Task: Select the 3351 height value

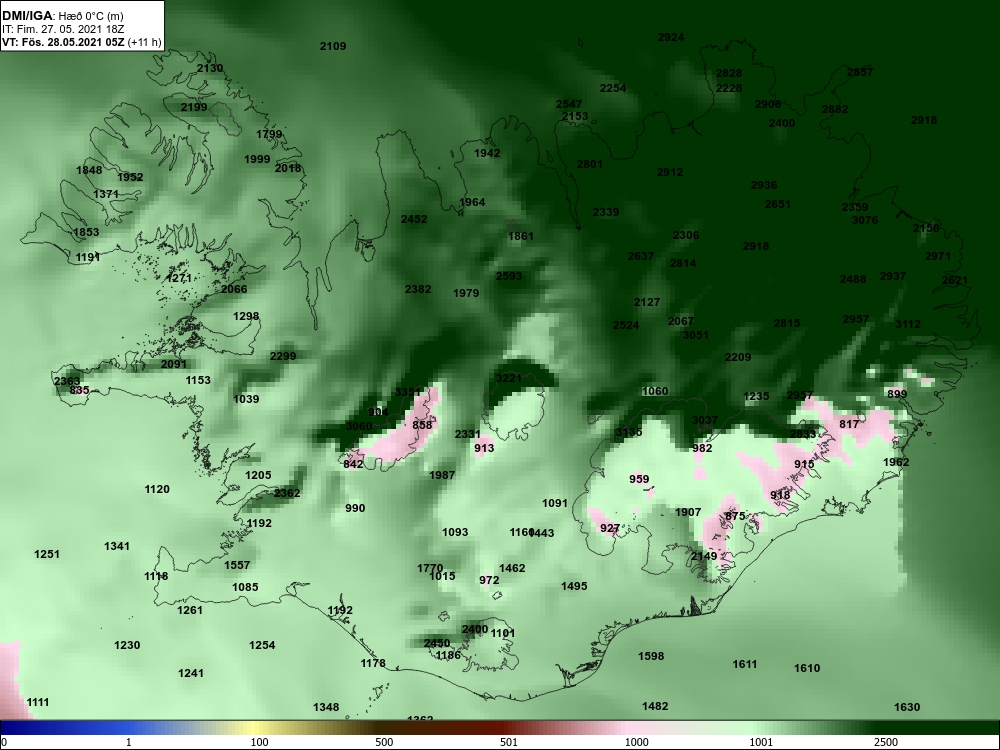Action: coord(408,392)
